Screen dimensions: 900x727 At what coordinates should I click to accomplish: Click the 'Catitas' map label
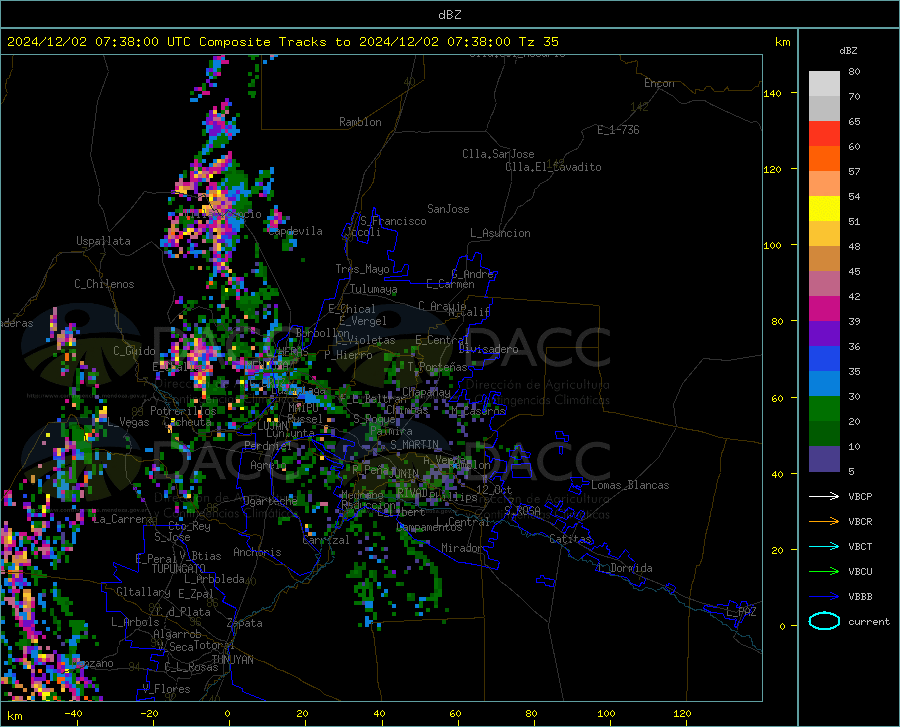click(570, 539)
